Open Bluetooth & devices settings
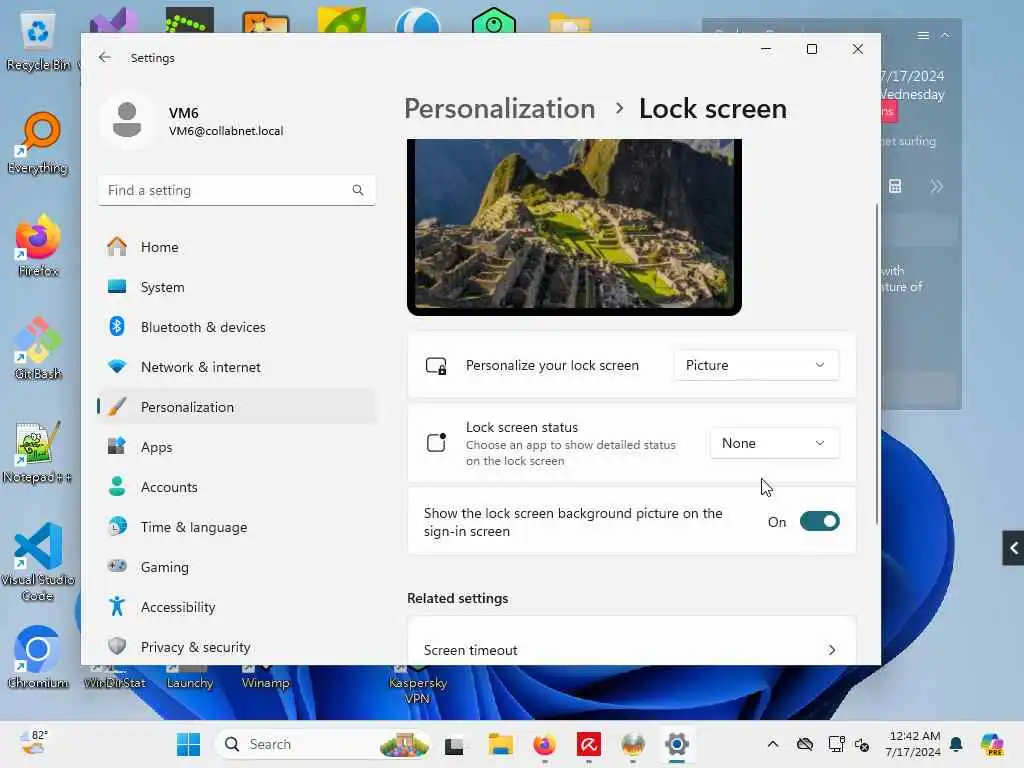Image resolution: width=1024 pixels, height=768 pixels. tap(236, 327)
